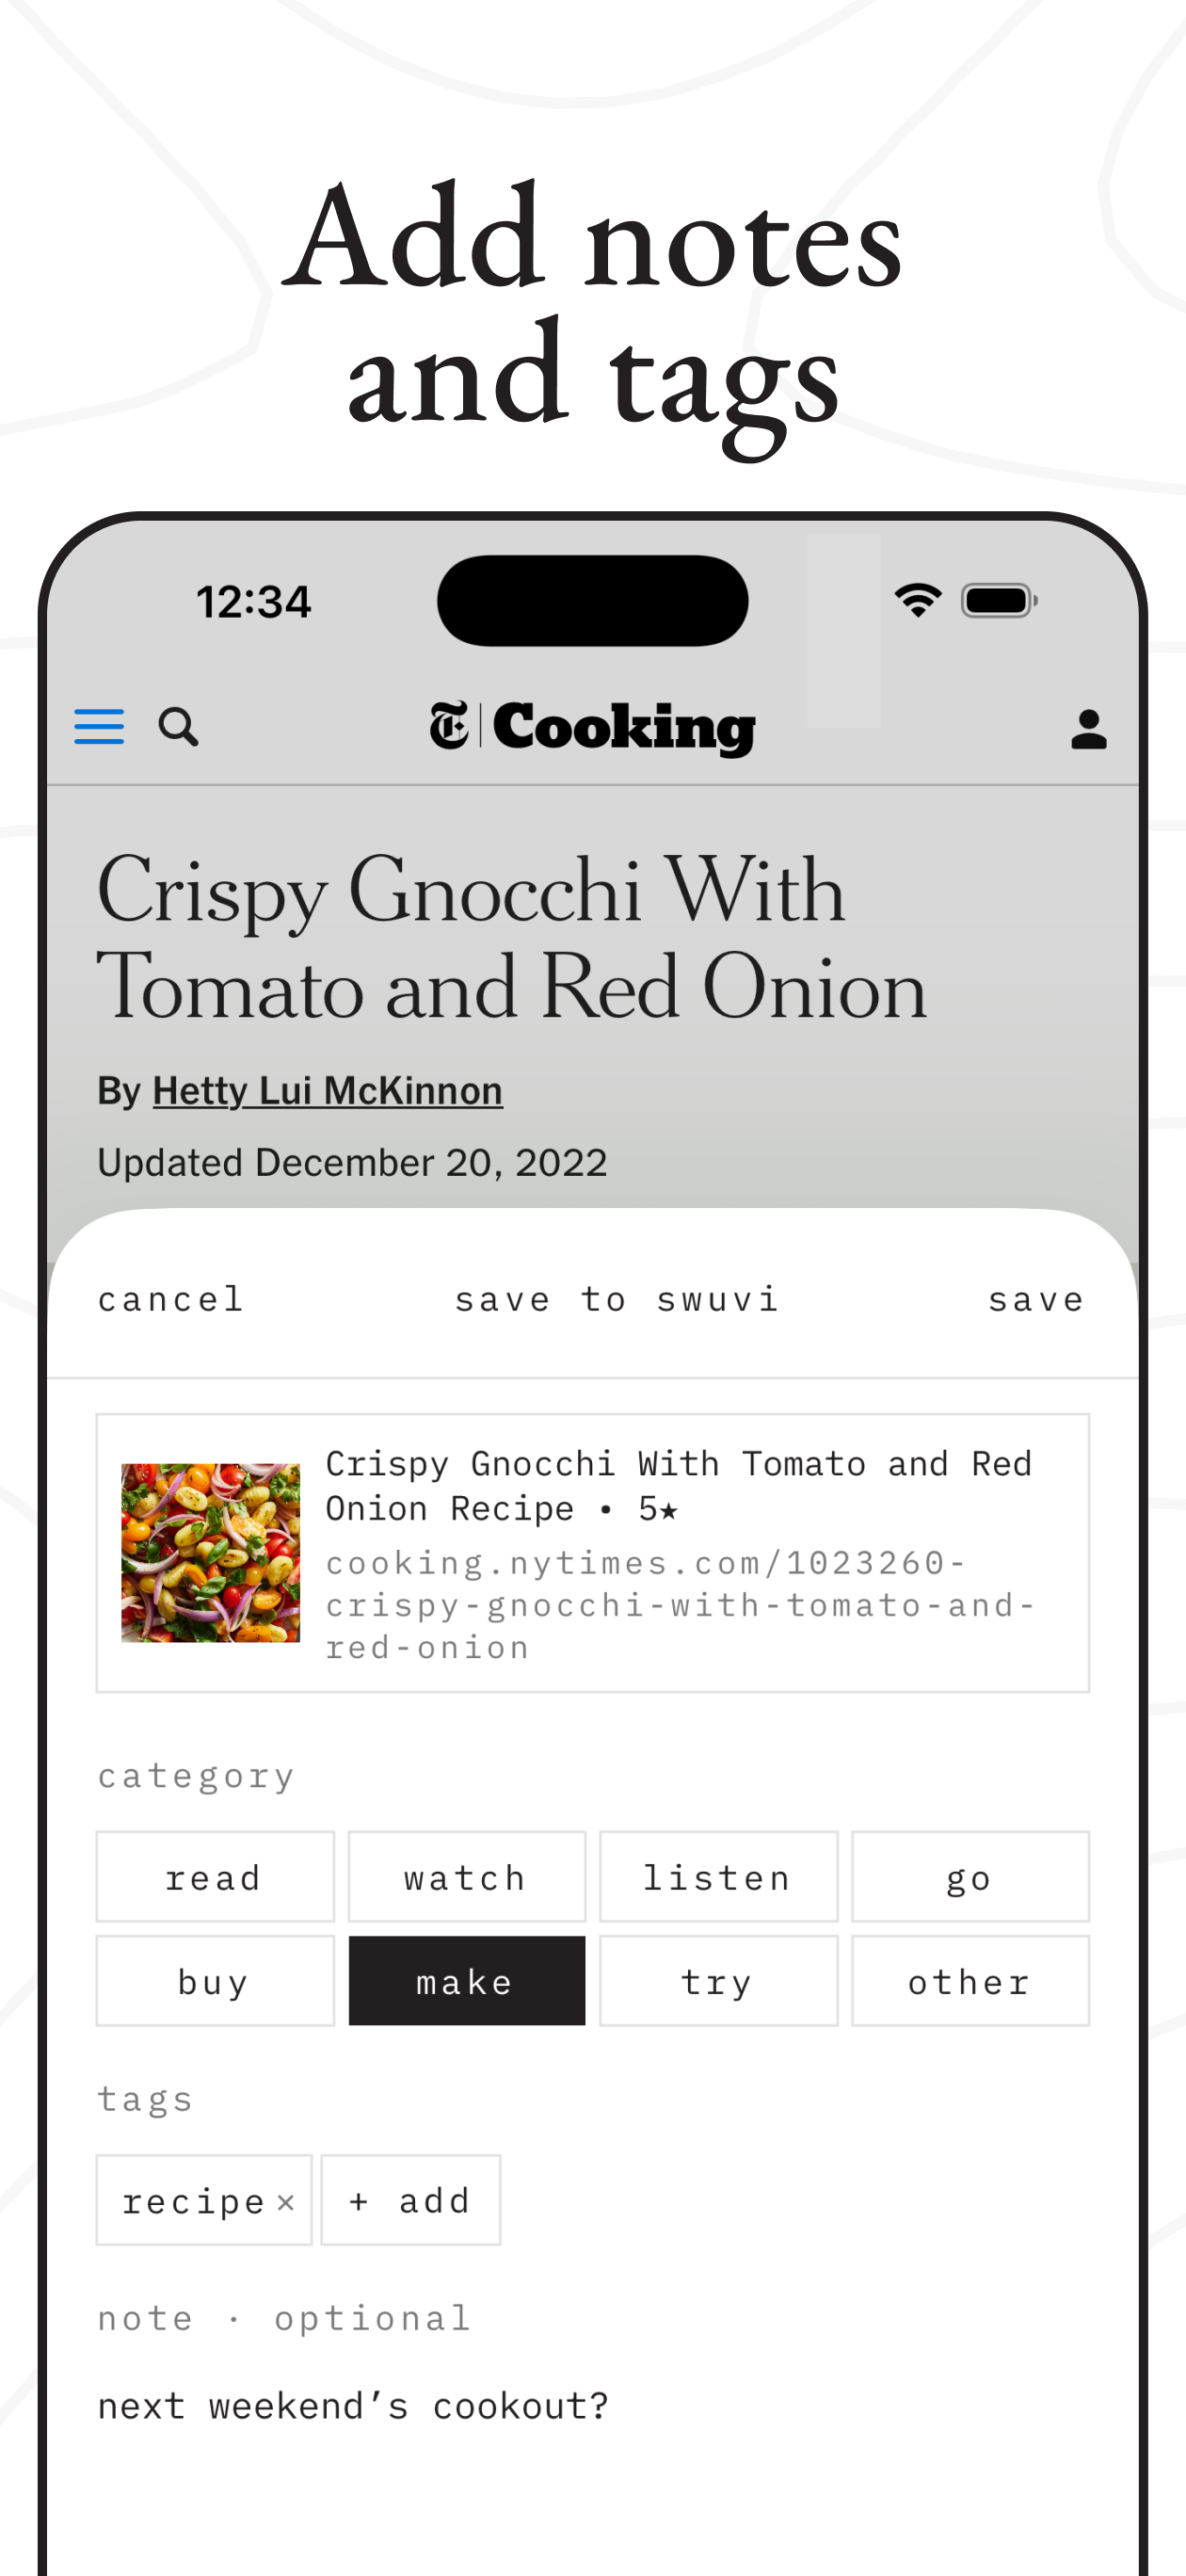Add a new tag
Image resolution: width=1186 pixels, height=2576 pixels.
point(411,2200)
